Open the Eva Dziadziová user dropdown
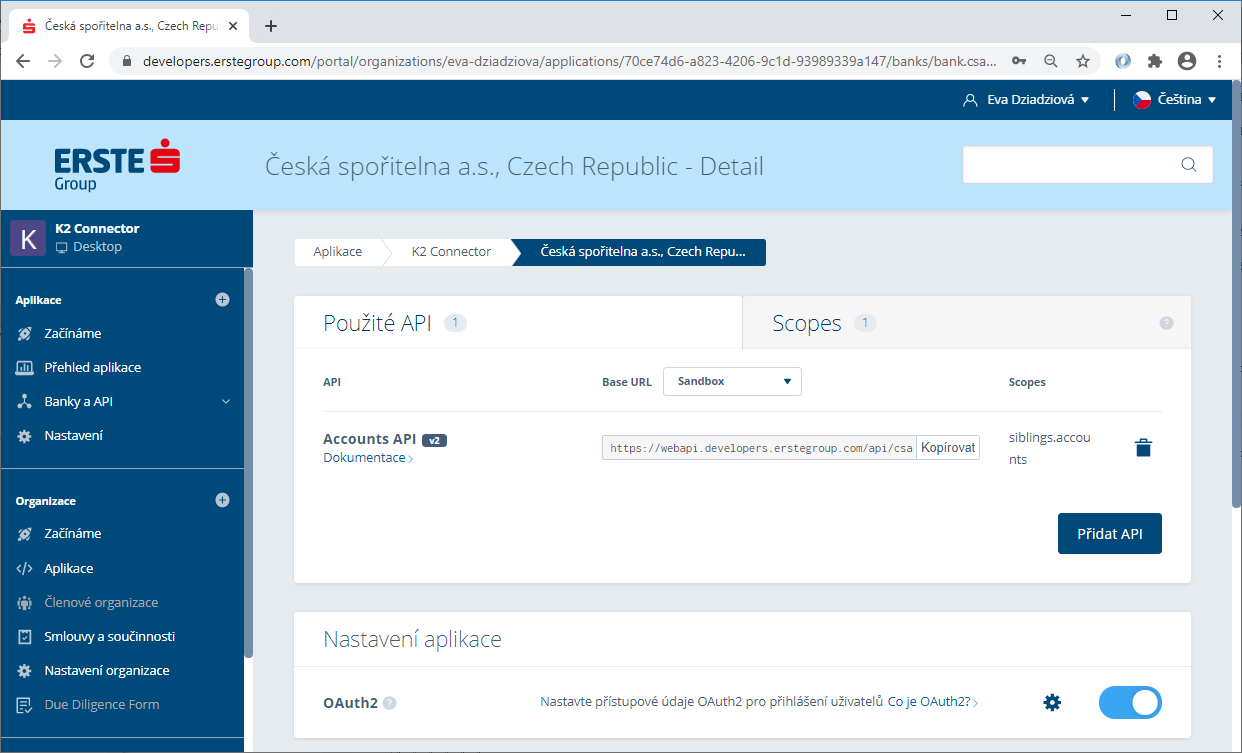This screenshot has height=753, width=1242. 1025,100
